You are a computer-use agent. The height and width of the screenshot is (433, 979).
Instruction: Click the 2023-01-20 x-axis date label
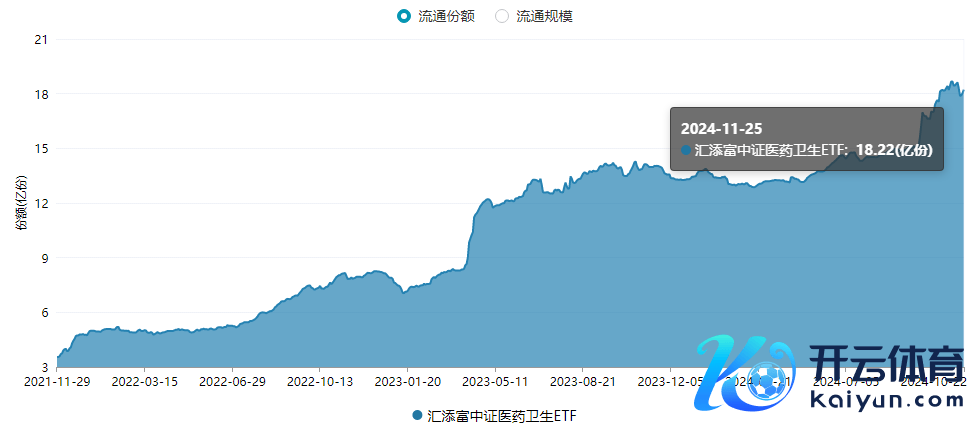408,381
